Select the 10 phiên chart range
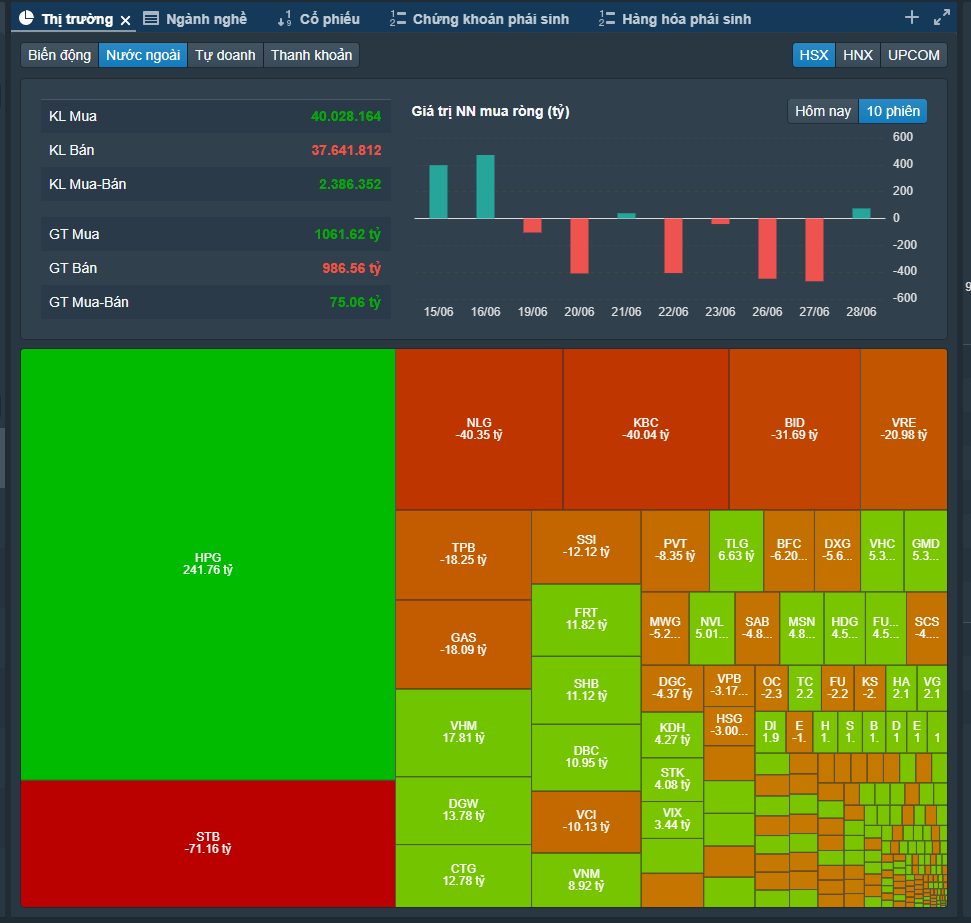 893,111
